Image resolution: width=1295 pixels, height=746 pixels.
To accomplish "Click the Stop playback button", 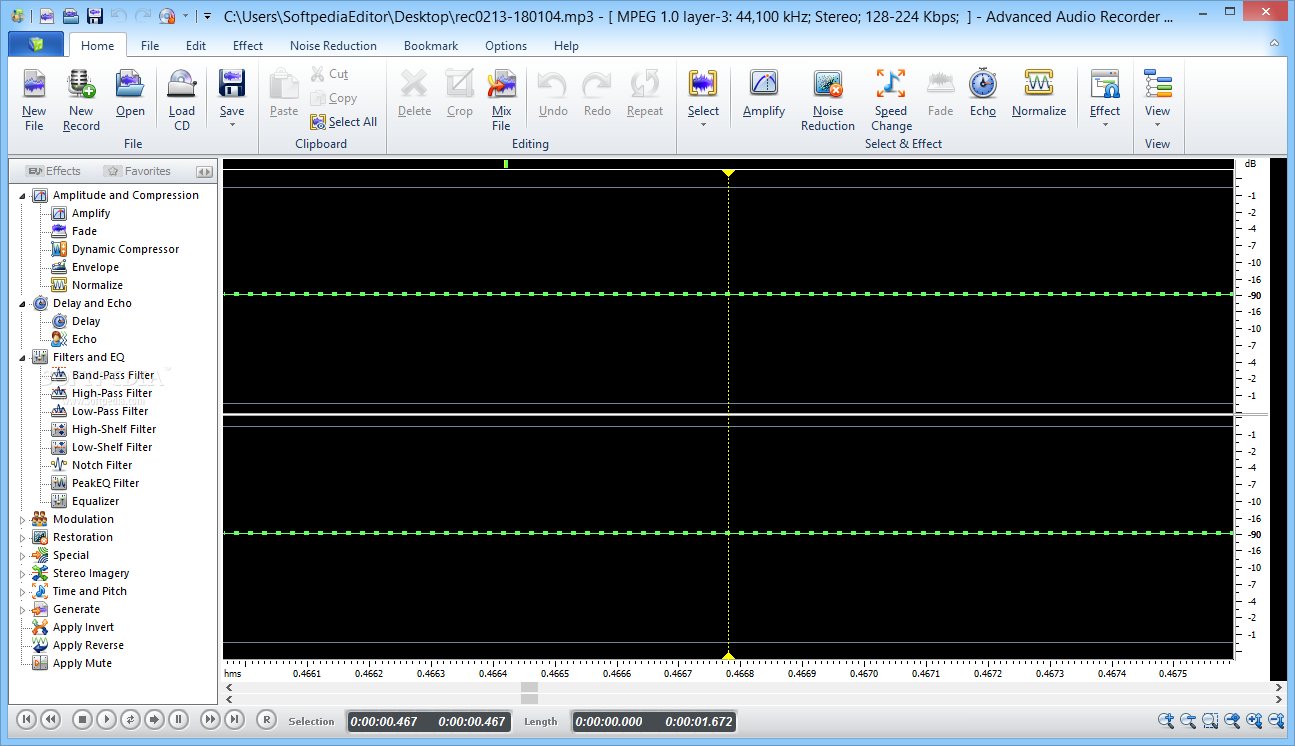I will click(83, 719).
